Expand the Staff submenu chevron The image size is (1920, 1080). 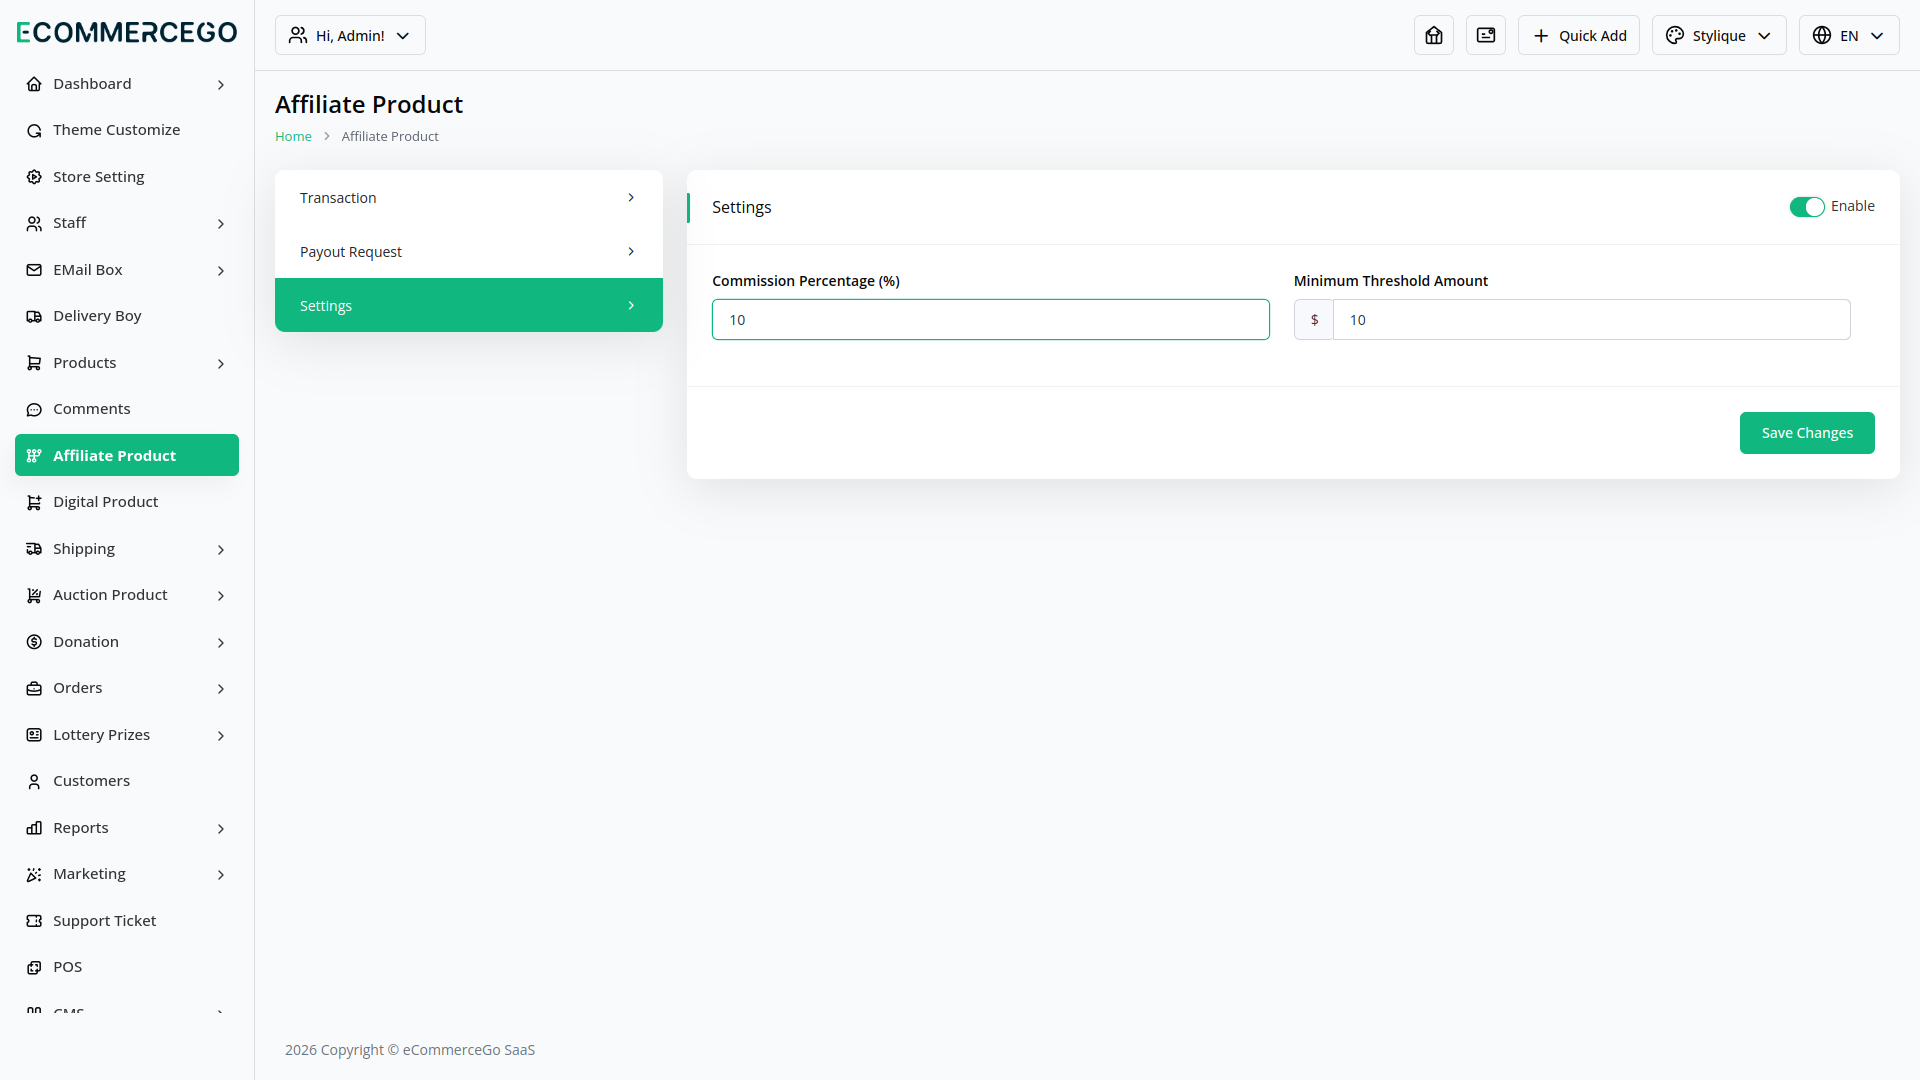click(221, 224)
